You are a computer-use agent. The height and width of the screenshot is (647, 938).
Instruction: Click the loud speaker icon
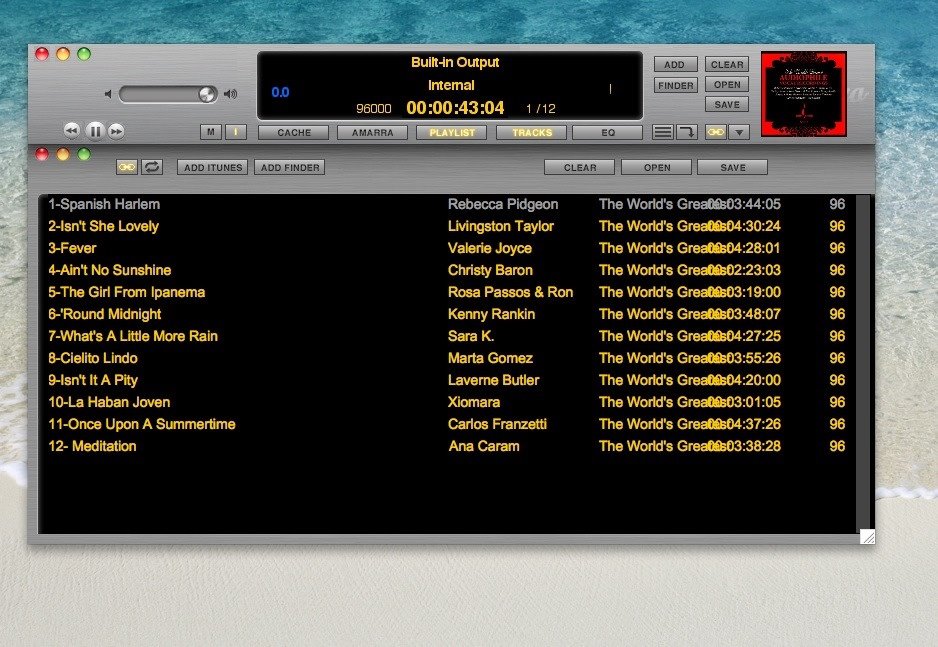pos(231,94)
